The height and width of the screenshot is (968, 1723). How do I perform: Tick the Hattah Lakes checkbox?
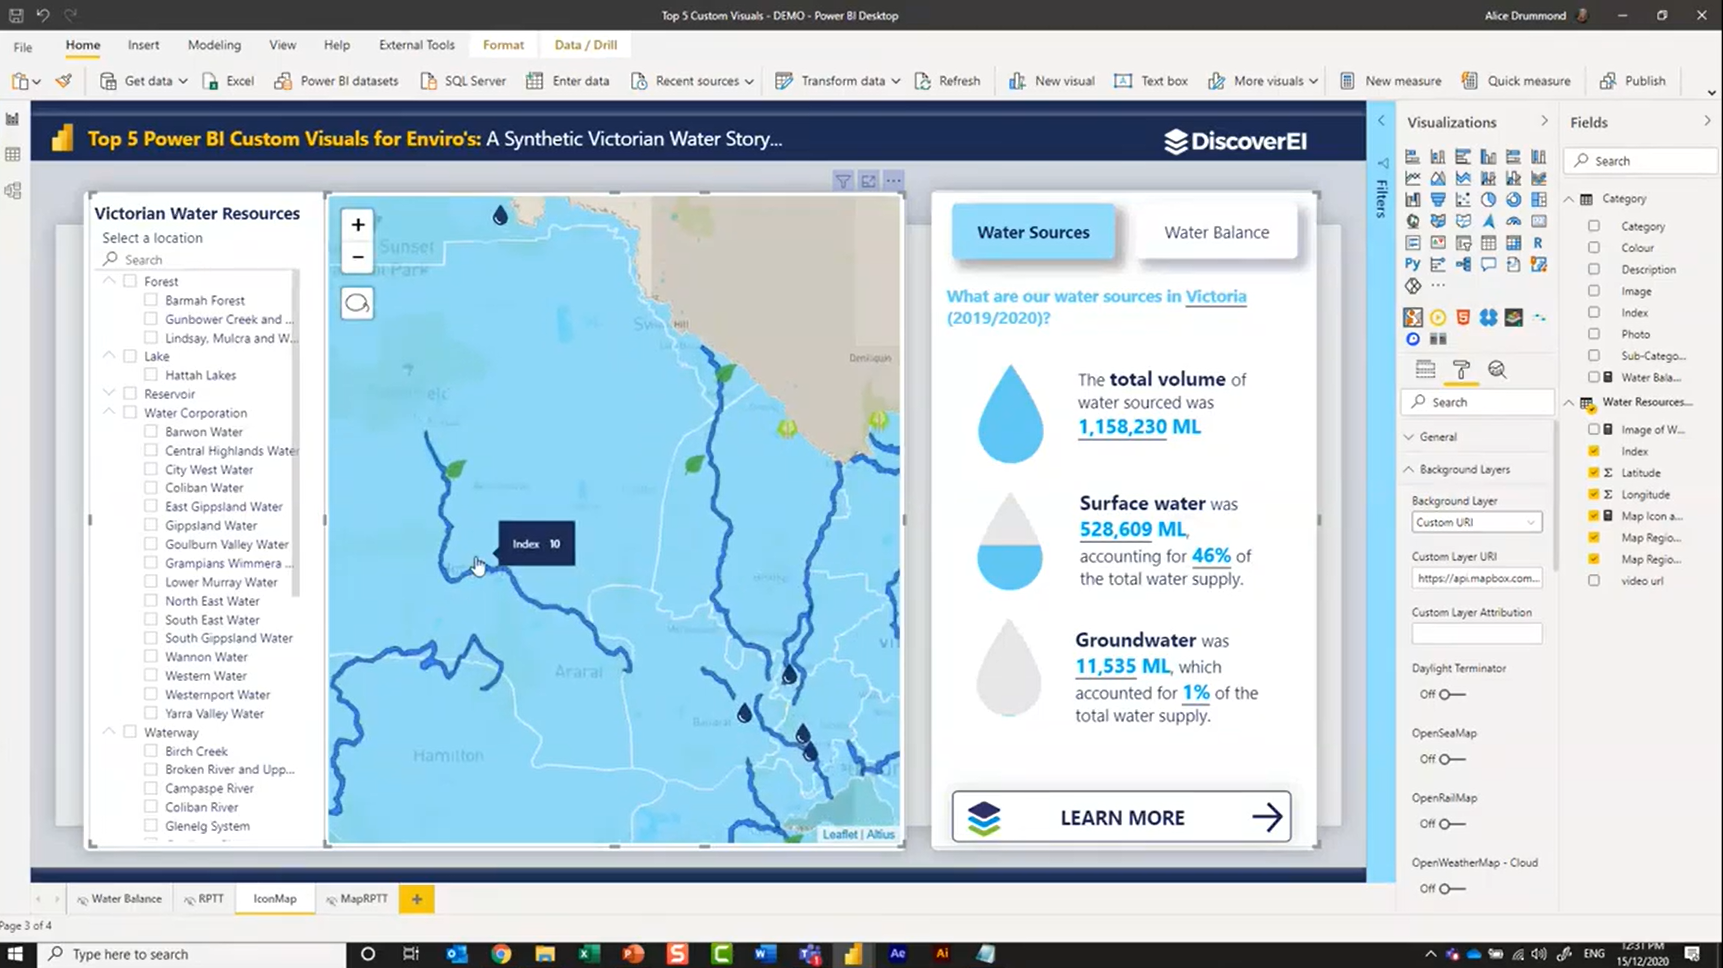151,375
